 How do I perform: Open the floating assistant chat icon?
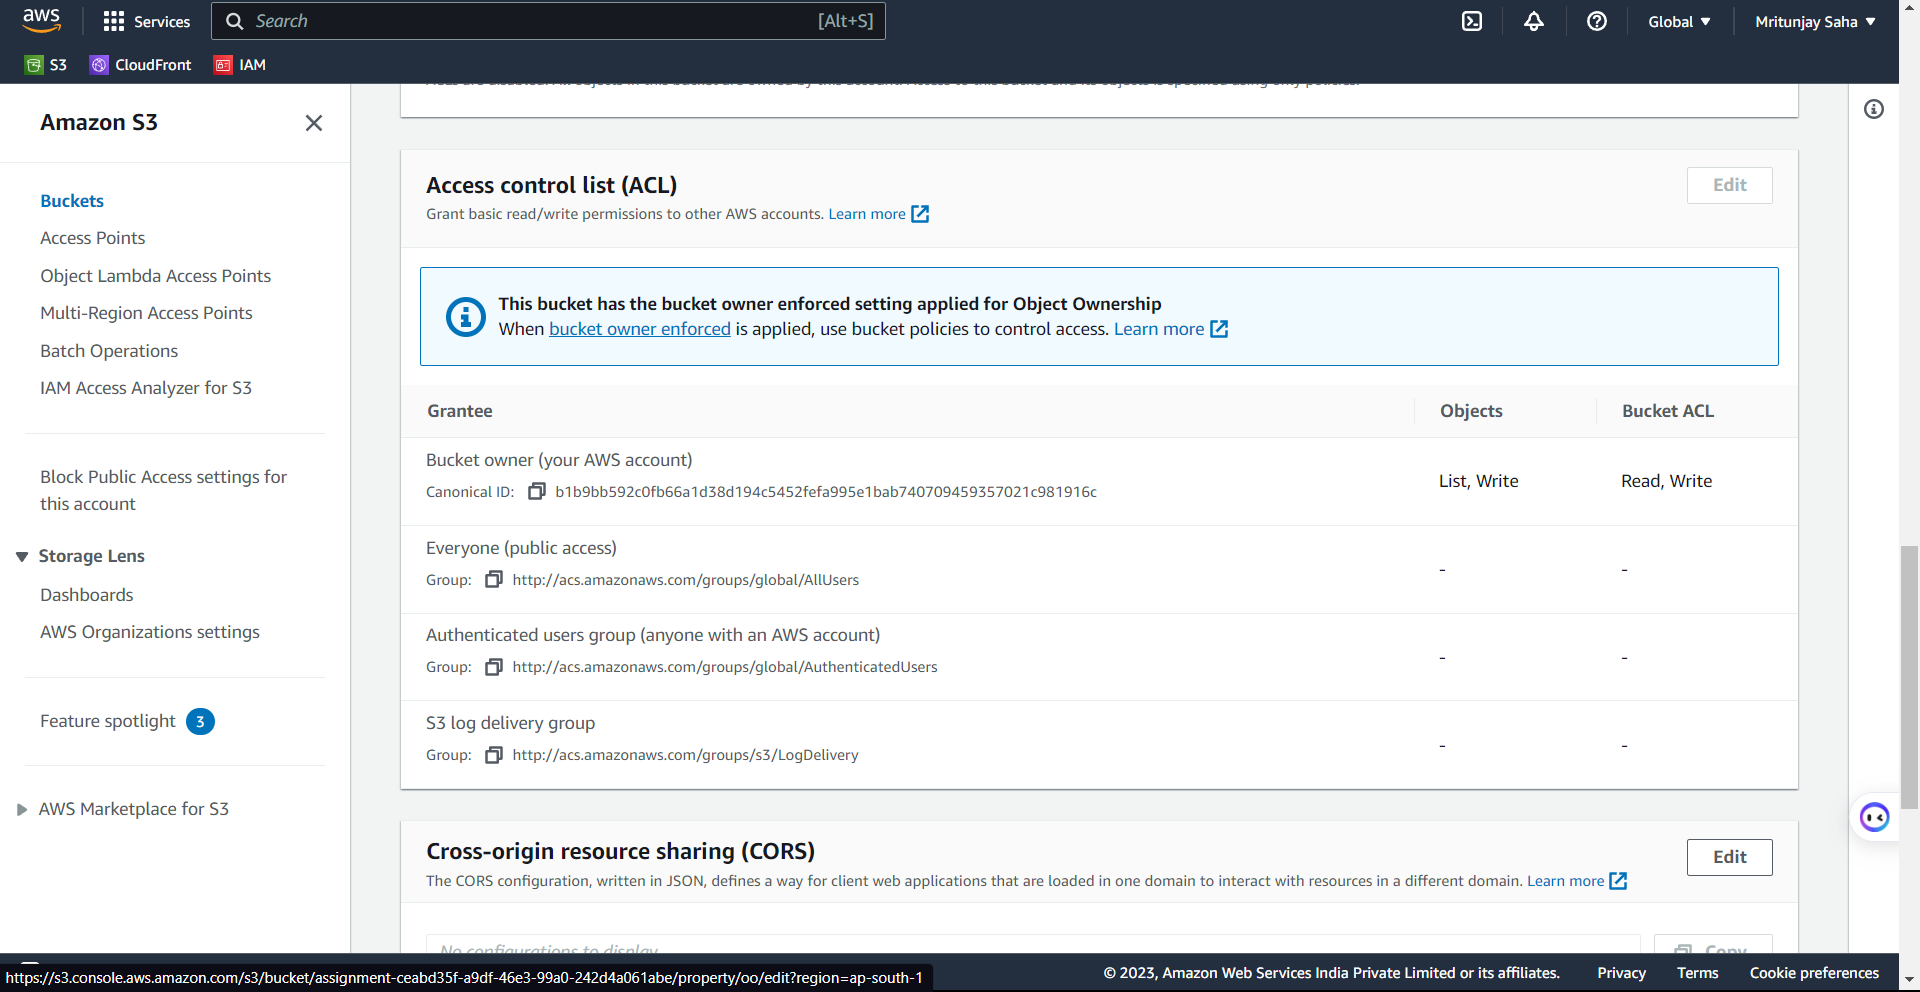(1874, 817)
